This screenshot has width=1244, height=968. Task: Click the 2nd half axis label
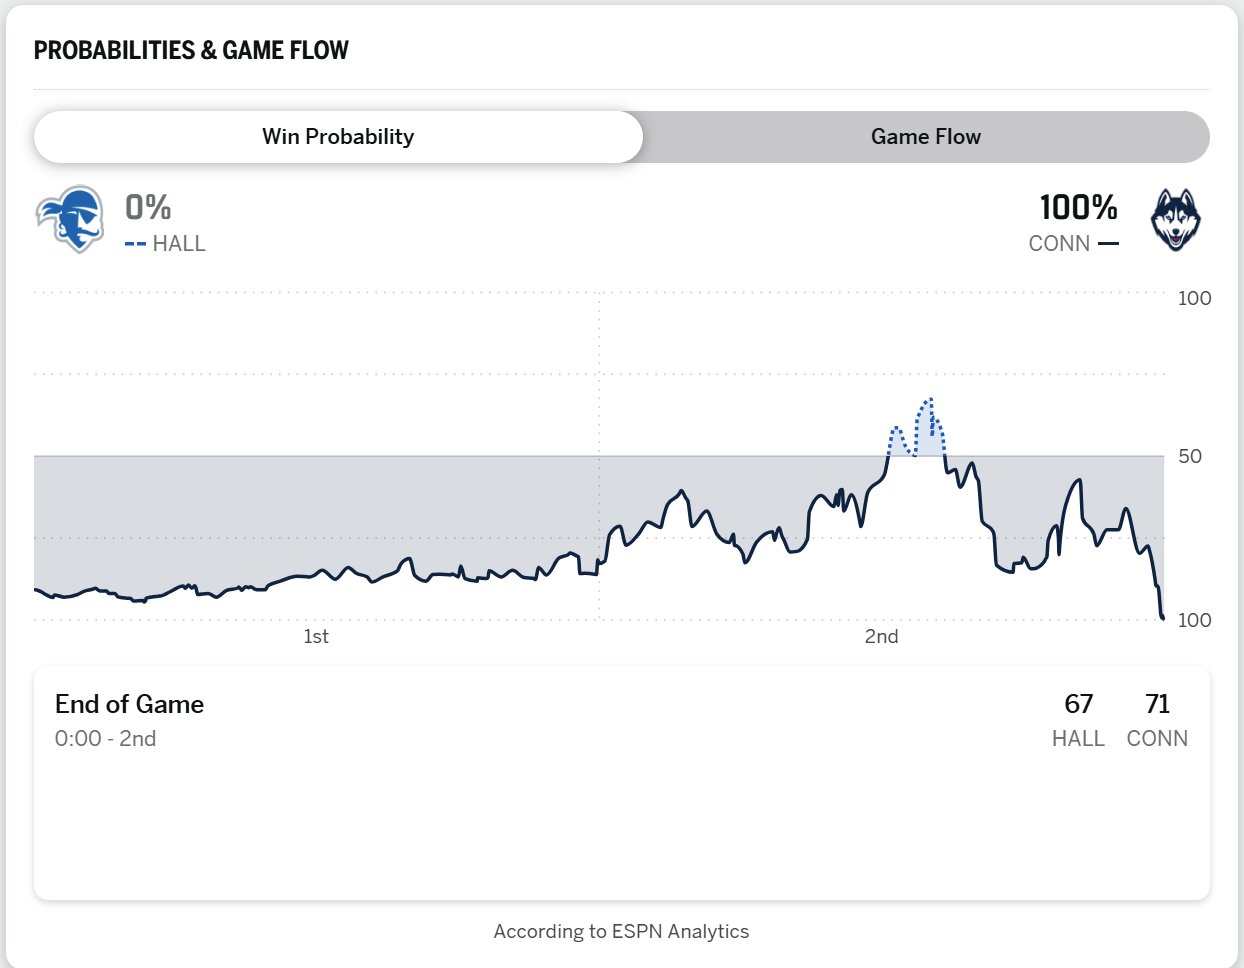point(881,637)
